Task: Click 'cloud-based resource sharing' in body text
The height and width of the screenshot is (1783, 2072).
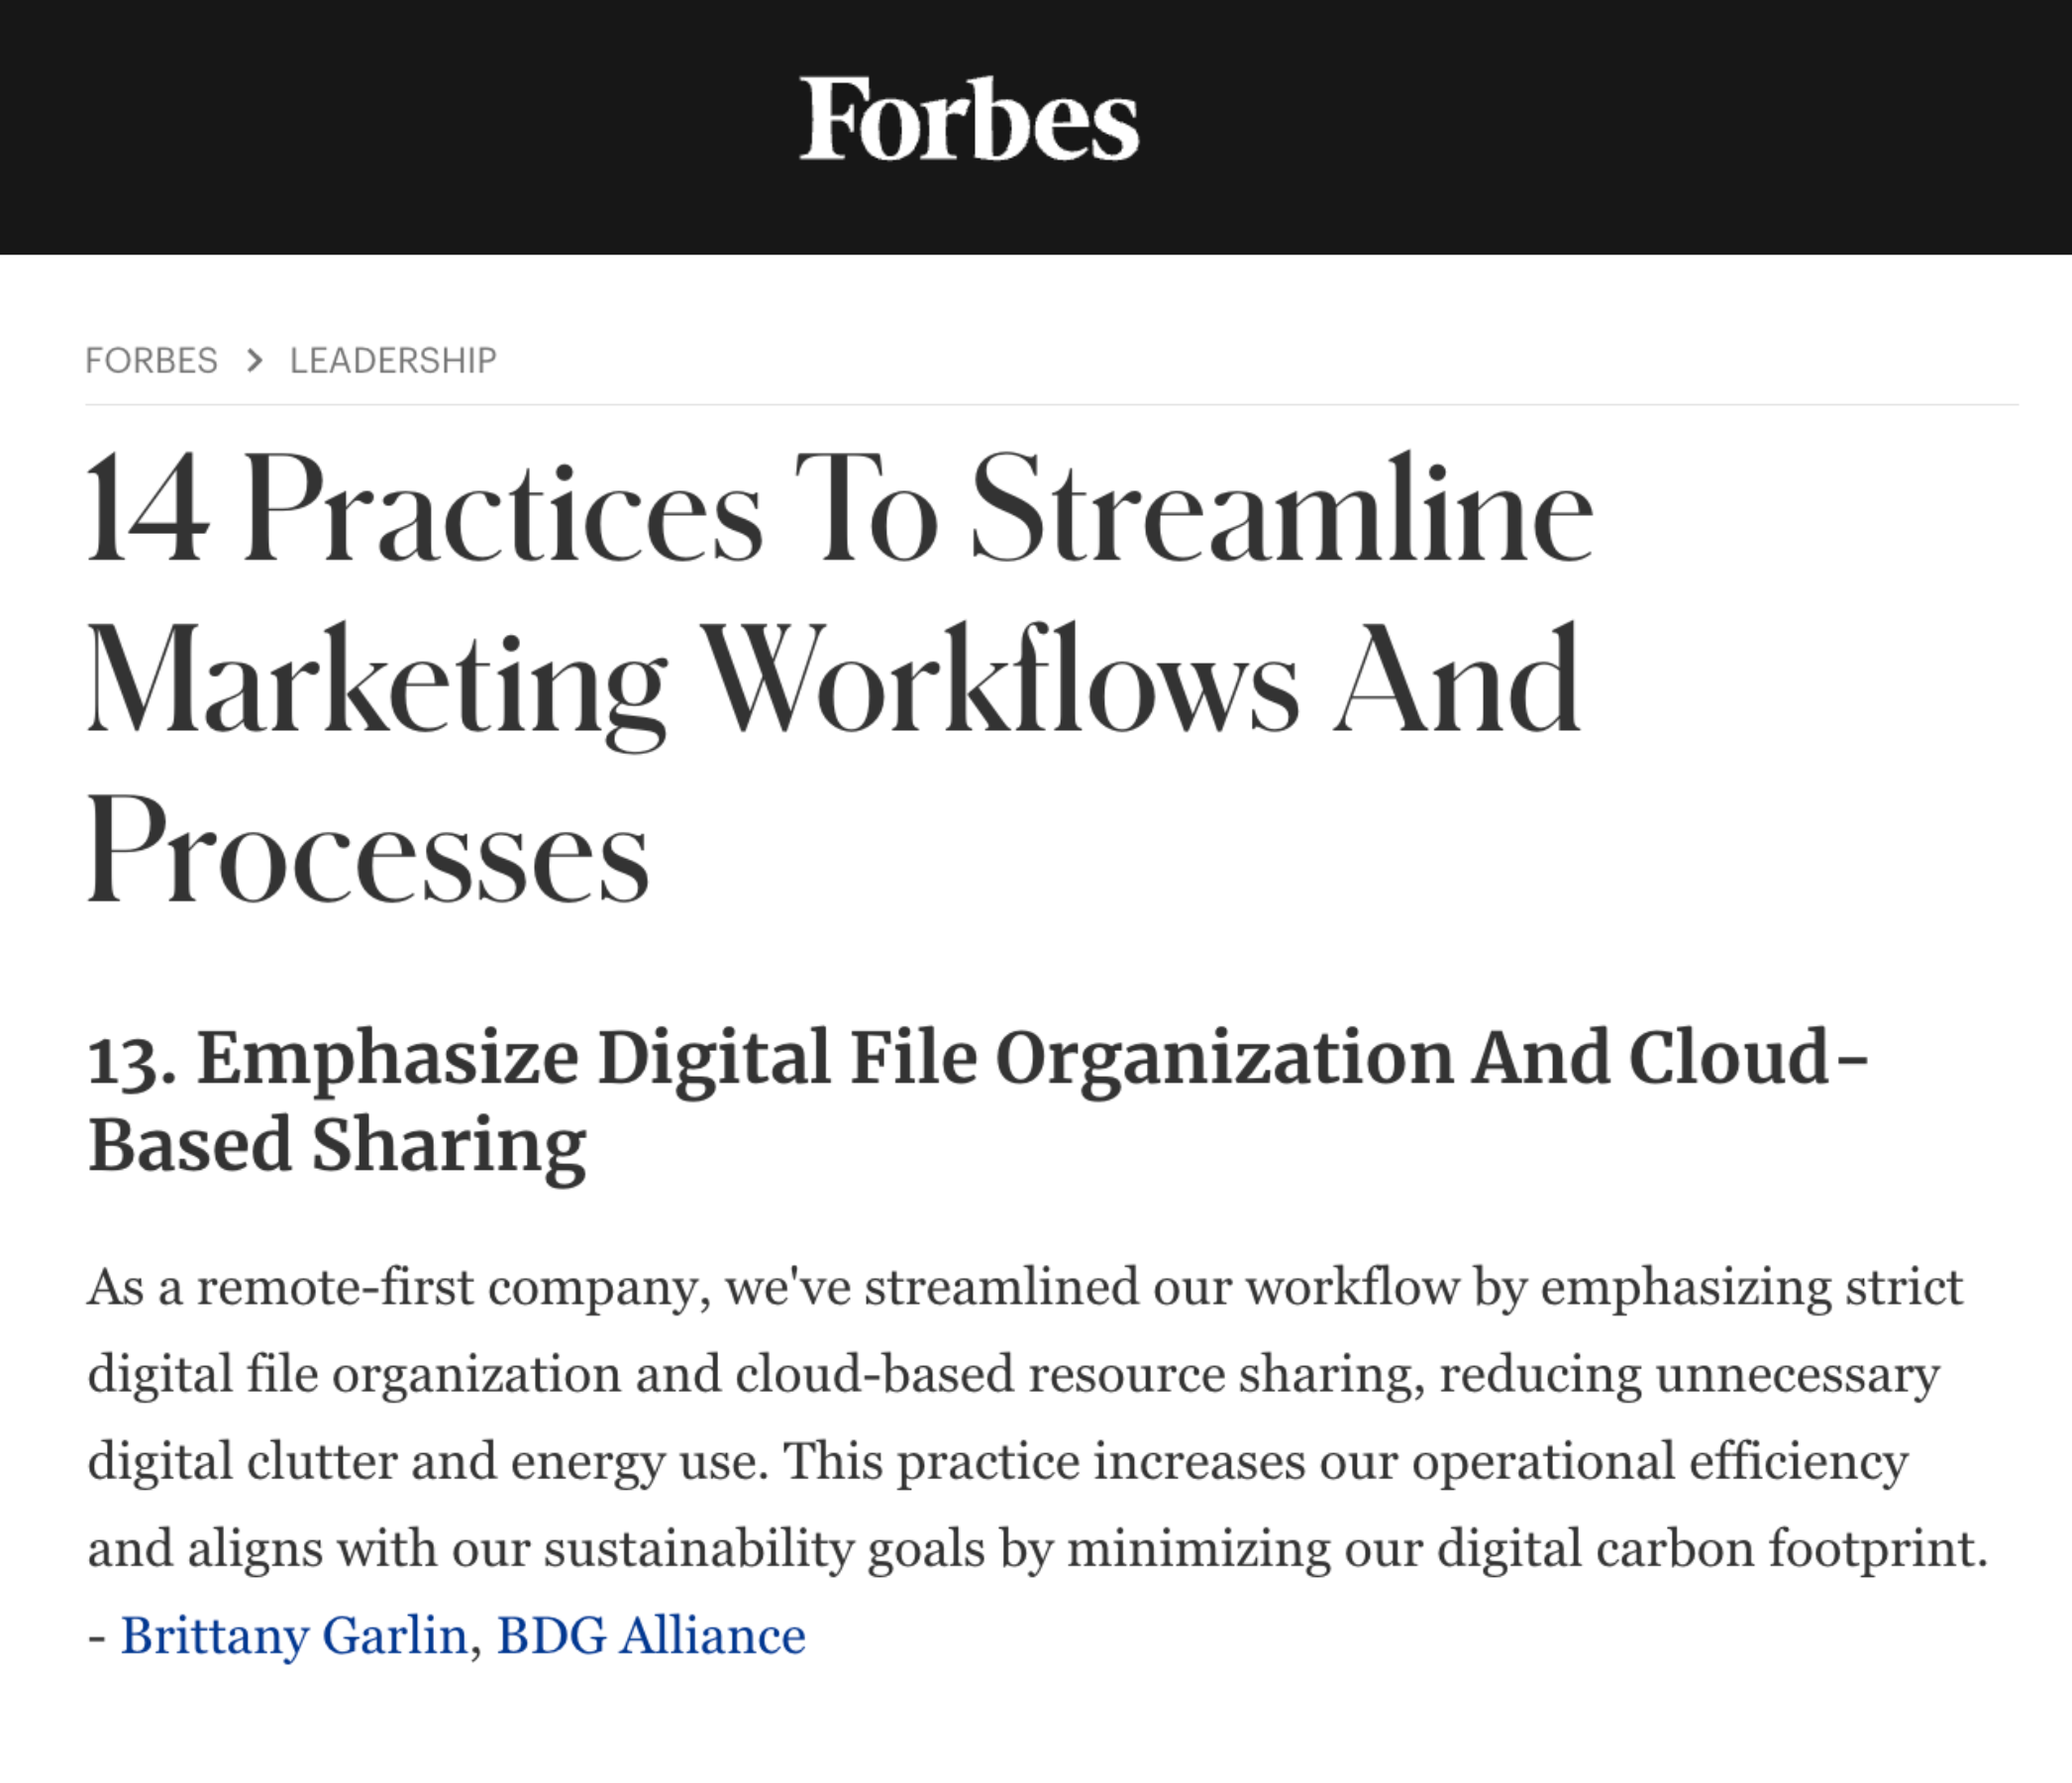Action: pyautogui.click(x=1078, y=1374)
